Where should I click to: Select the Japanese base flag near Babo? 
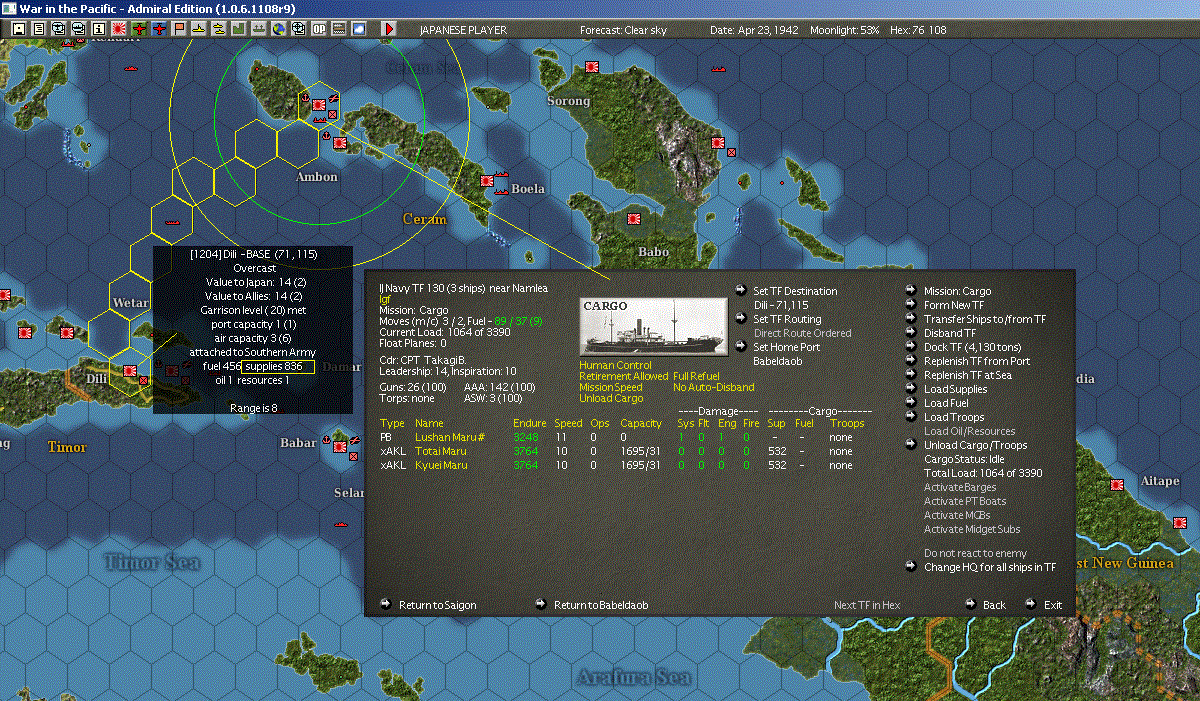point(632,217)
